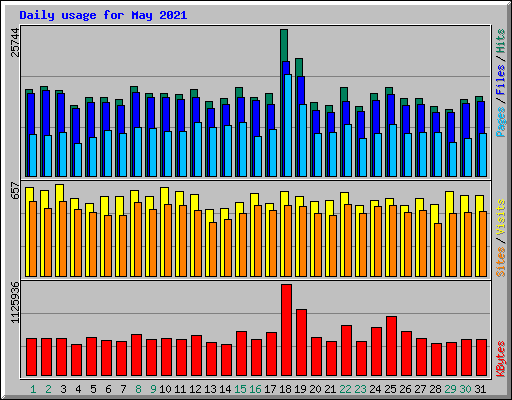Click day 22 on the x-axis
512x400 pixels.
345,389
